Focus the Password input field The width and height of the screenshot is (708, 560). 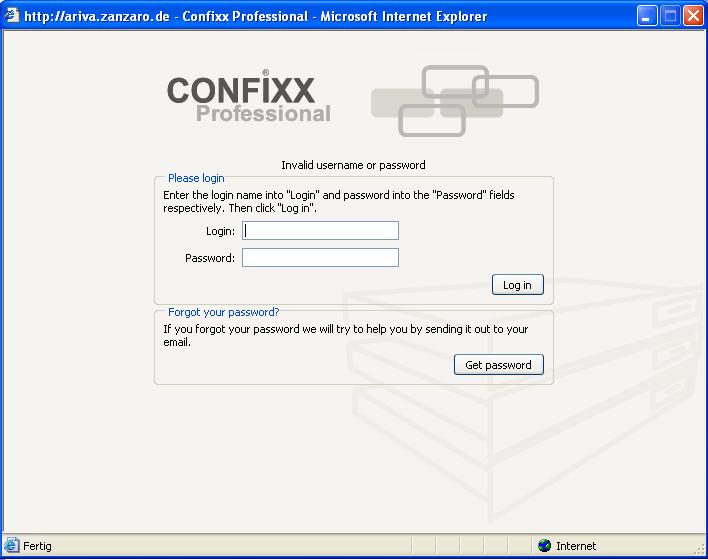pyautogui.click(x=320, y=257)
